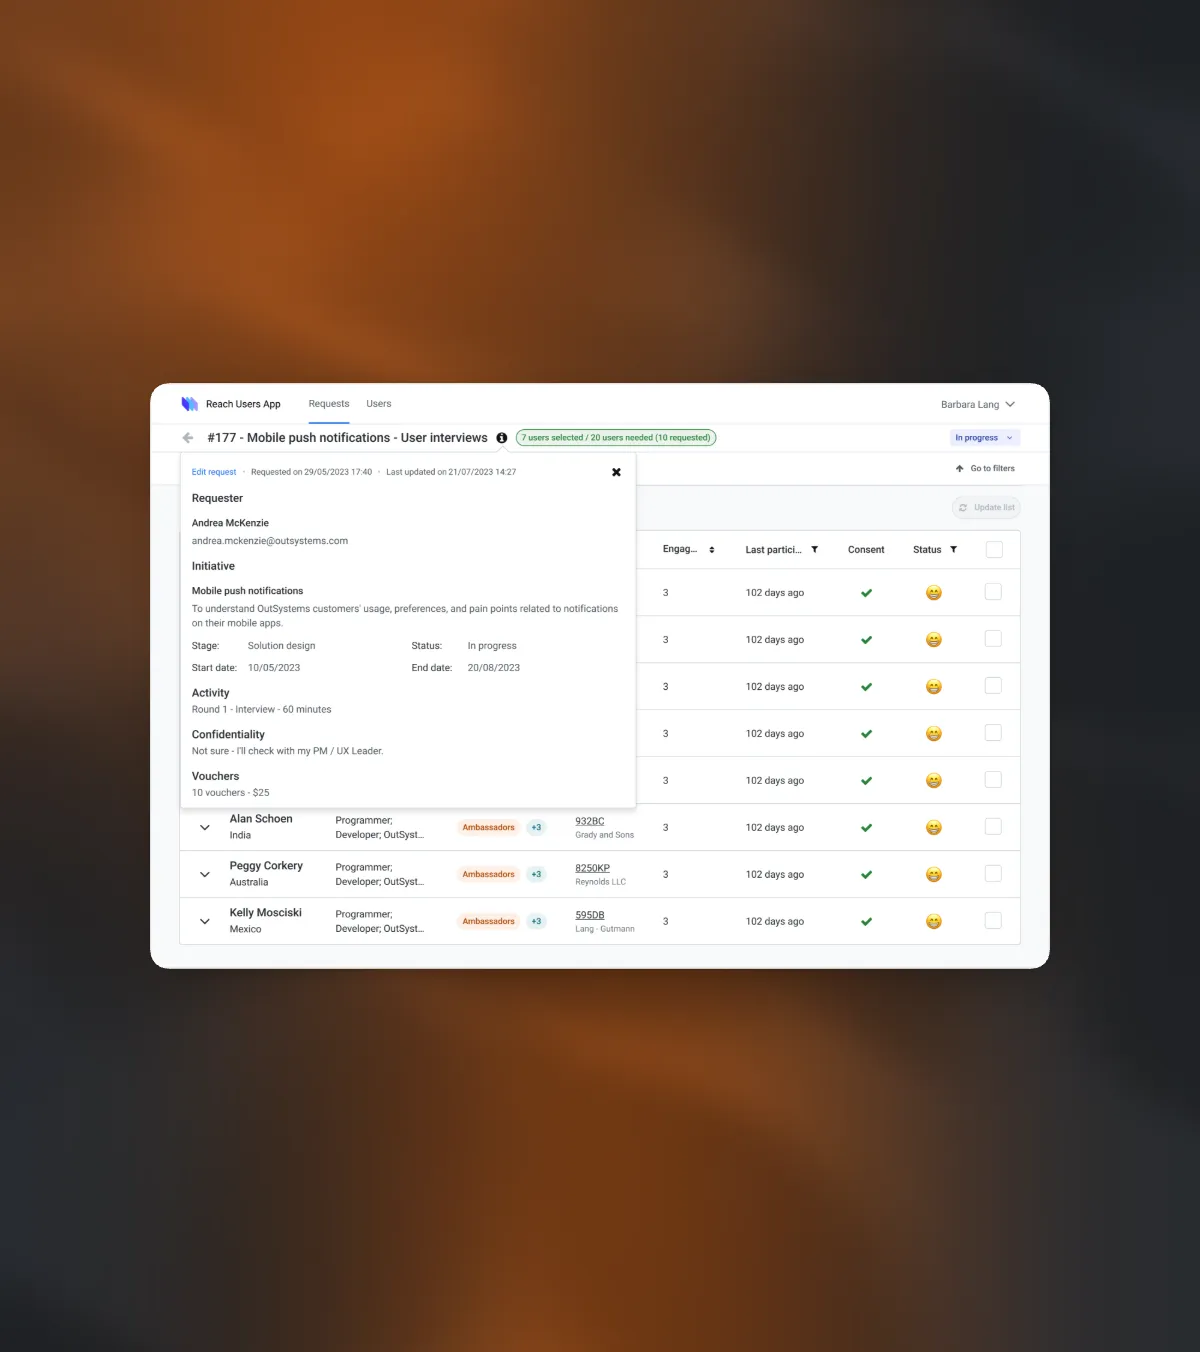Viewport: 1200px width, 1352px height.
Task: Click the Ambassadors tag for Peggy Corkery
Action: point(489,875)
